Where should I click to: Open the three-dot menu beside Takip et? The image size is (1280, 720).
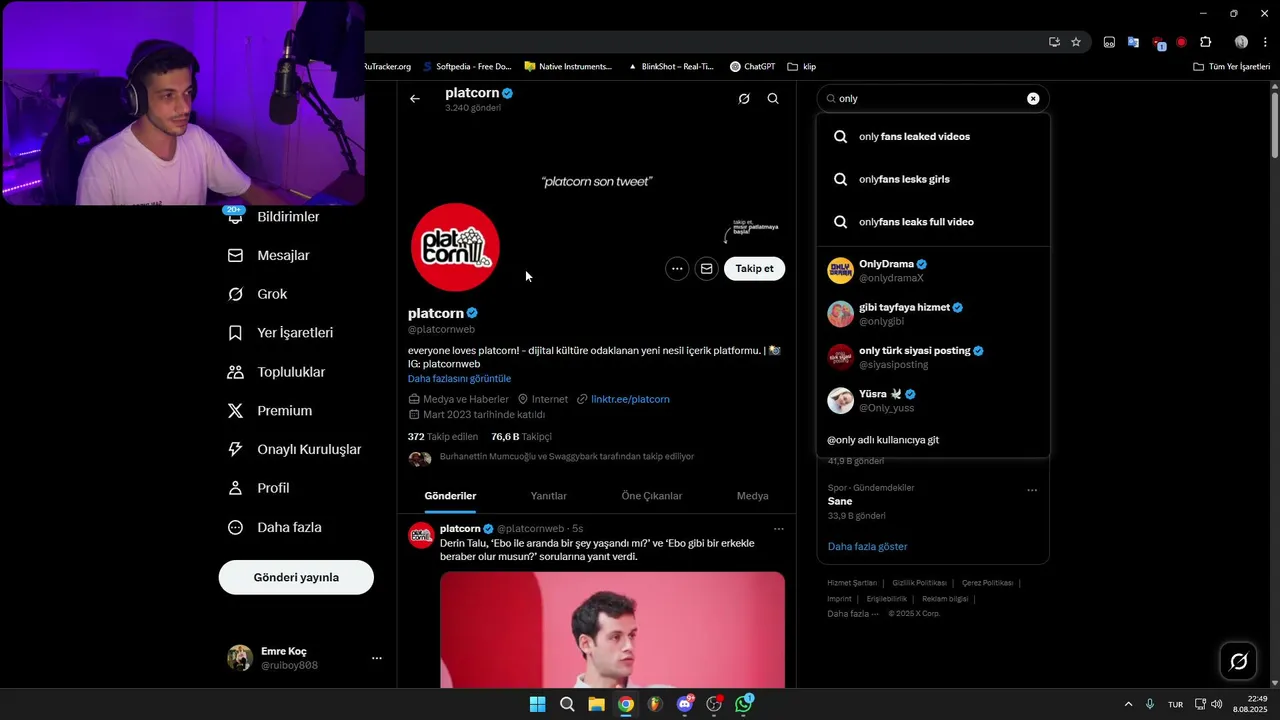point(677,268)
